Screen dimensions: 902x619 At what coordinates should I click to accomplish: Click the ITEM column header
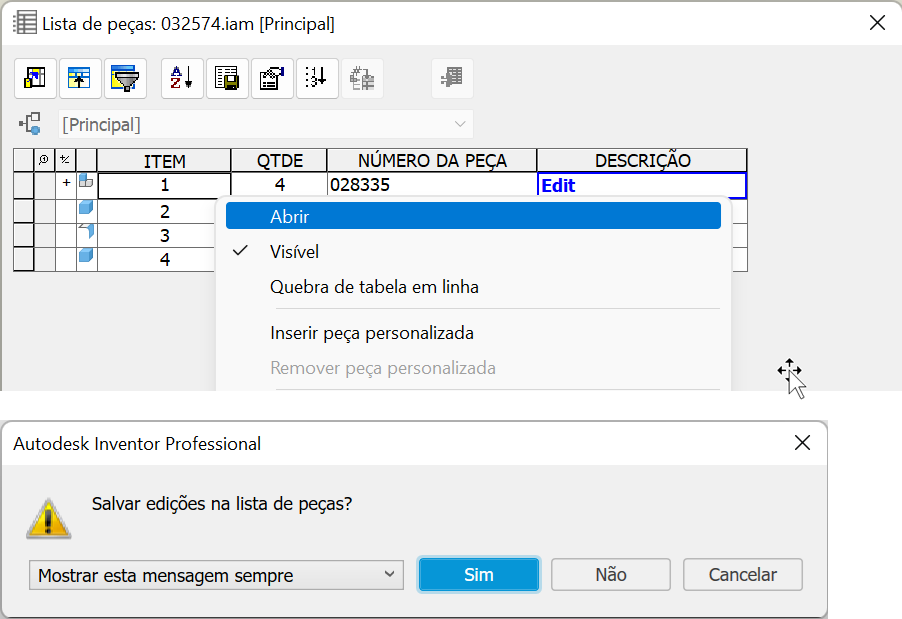pyautogui.click(x=164, y=161)
